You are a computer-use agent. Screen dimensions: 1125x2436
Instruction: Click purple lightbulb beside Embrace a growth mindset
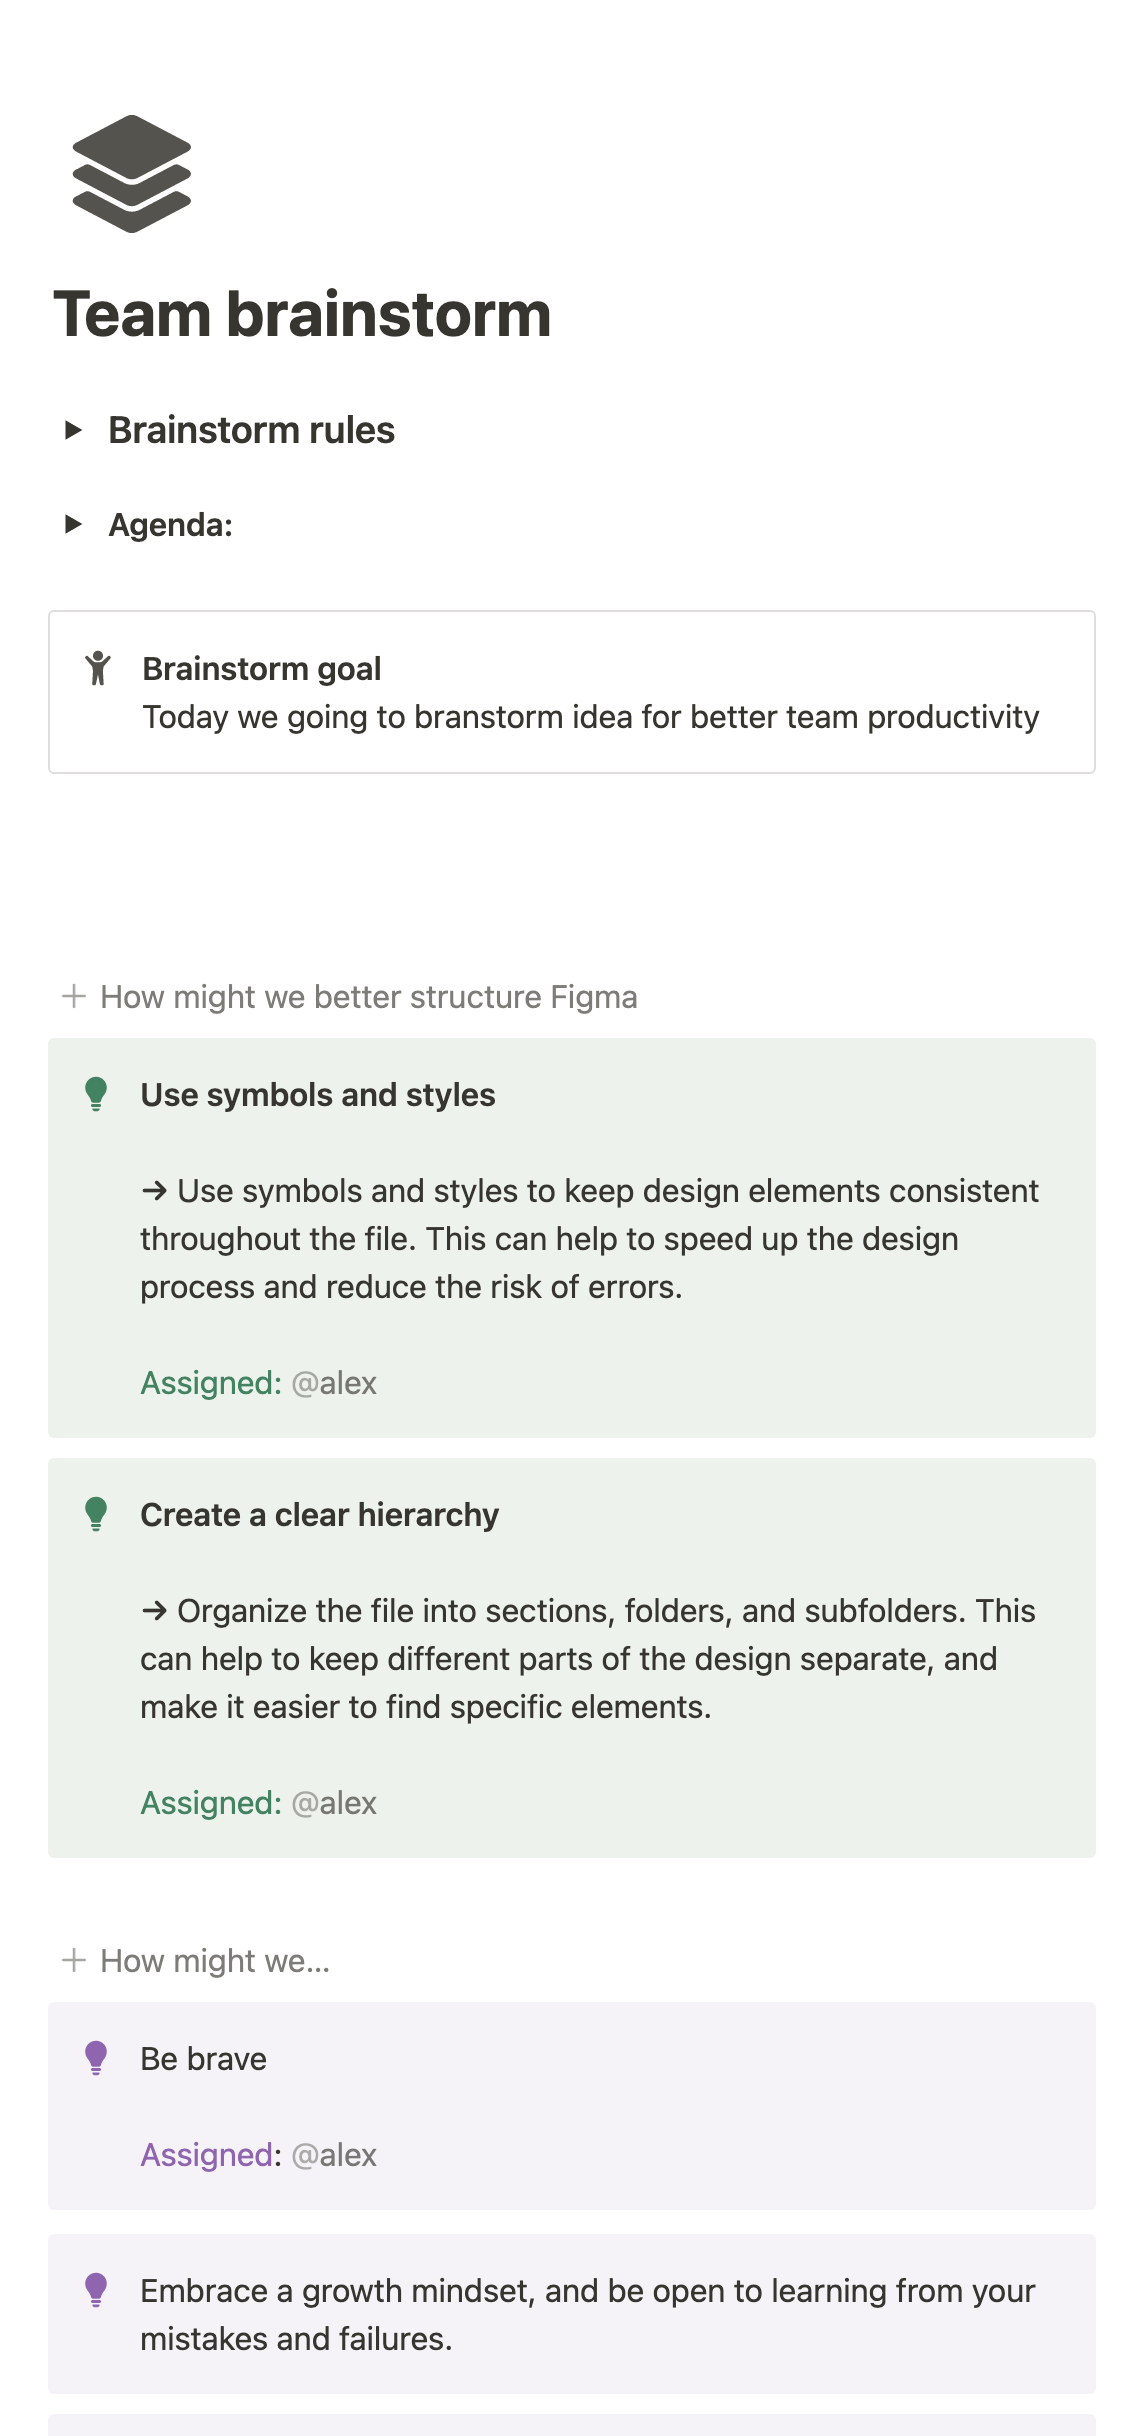(96, 2290)
